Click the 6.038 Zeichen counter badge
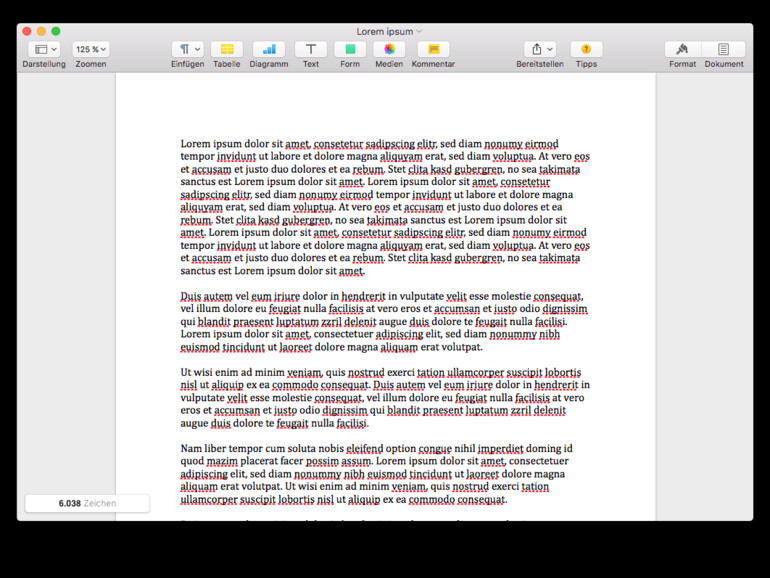This screenshot has height=578, width=770. pos(87,503)
